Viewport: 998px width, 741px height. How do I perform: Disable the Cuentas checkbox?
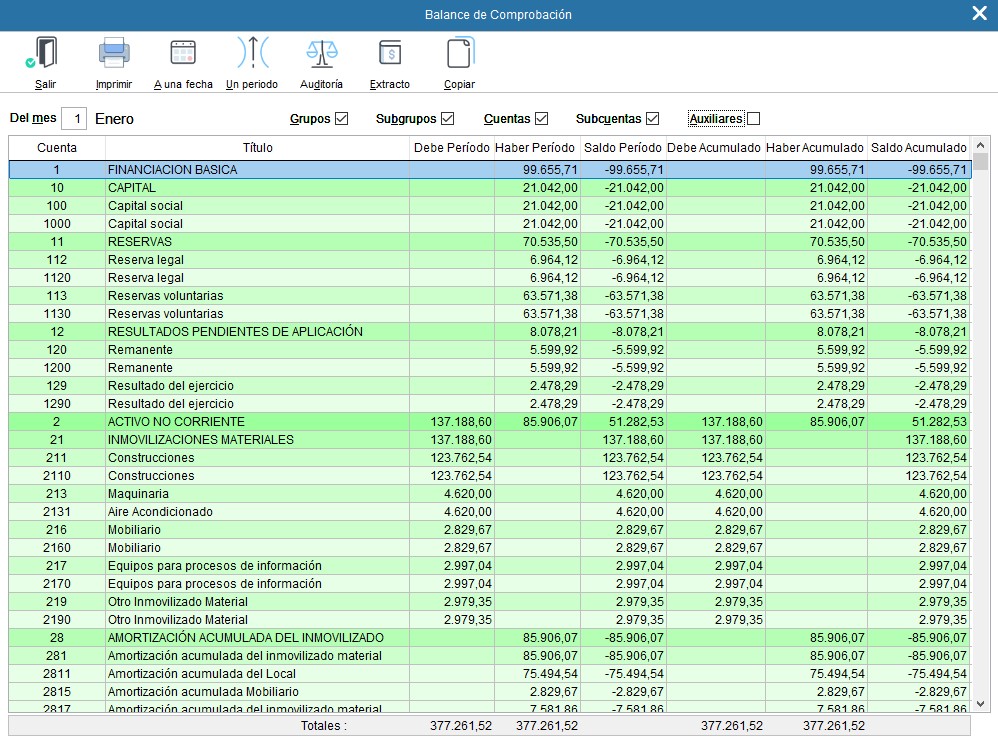tap(542, 119)
